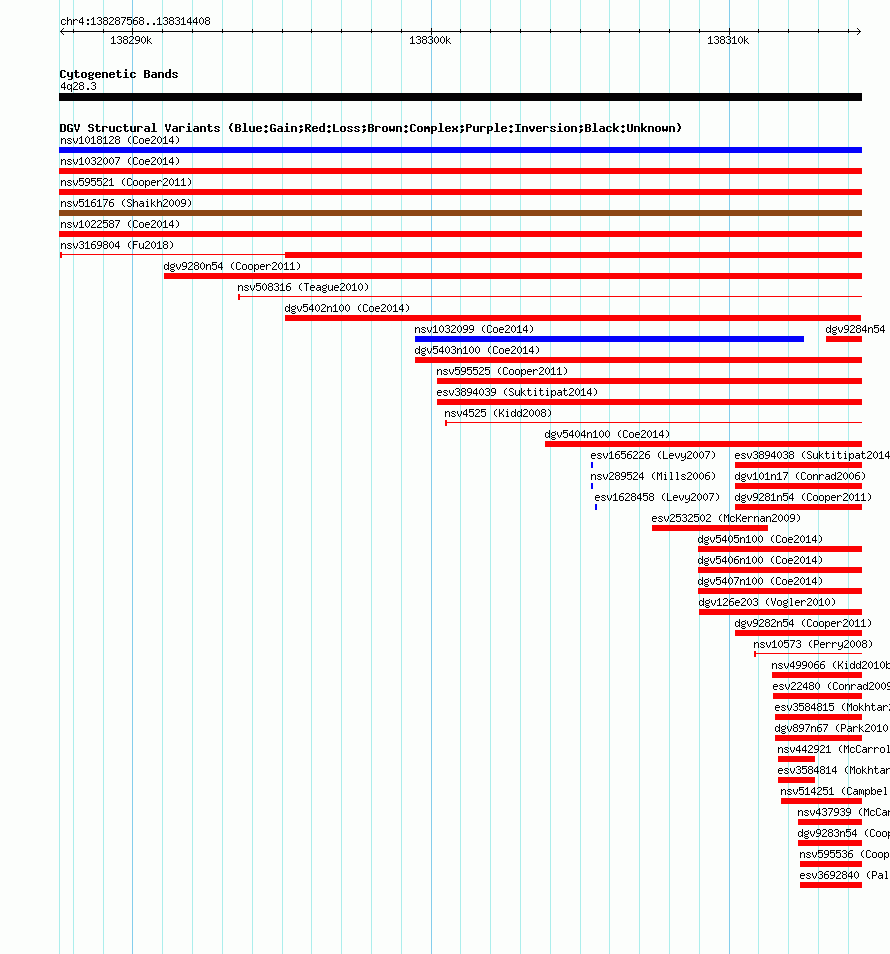The height and width of the screenshot is (954, 890).
Task: Click dgv9282n54 (Cooper2011) label
Action: click(803, 623)
